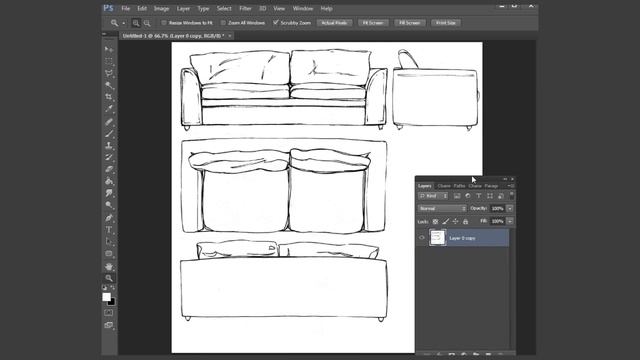Select the Hand tool
This screenshot has width=640, height=360.
109,267
